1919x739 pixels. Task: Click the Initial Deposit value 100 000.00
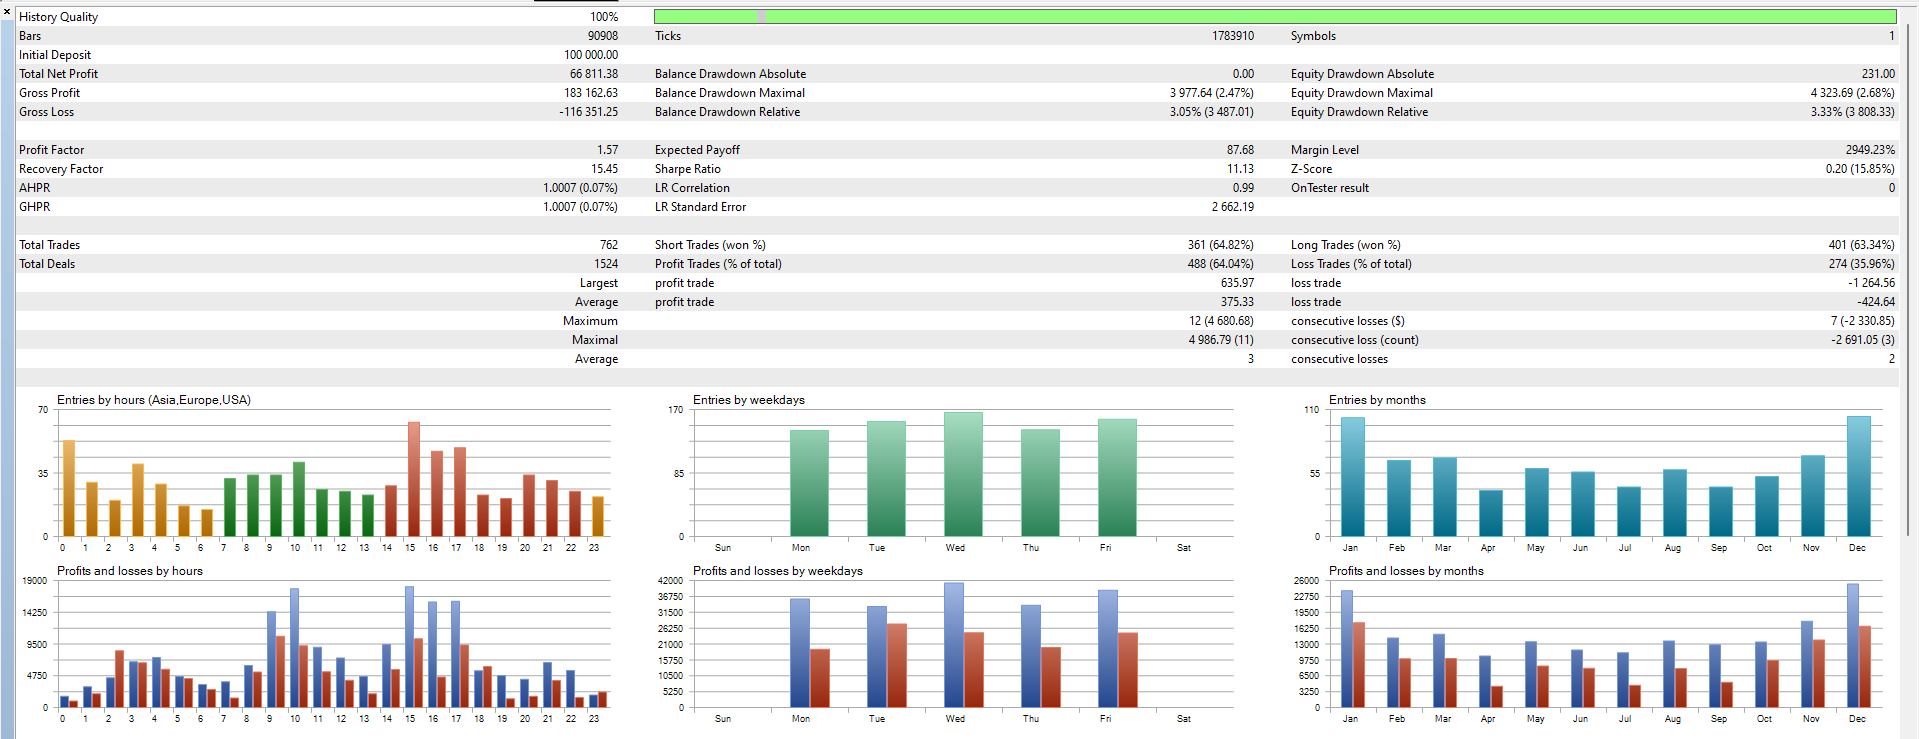[x=591, y=55]
